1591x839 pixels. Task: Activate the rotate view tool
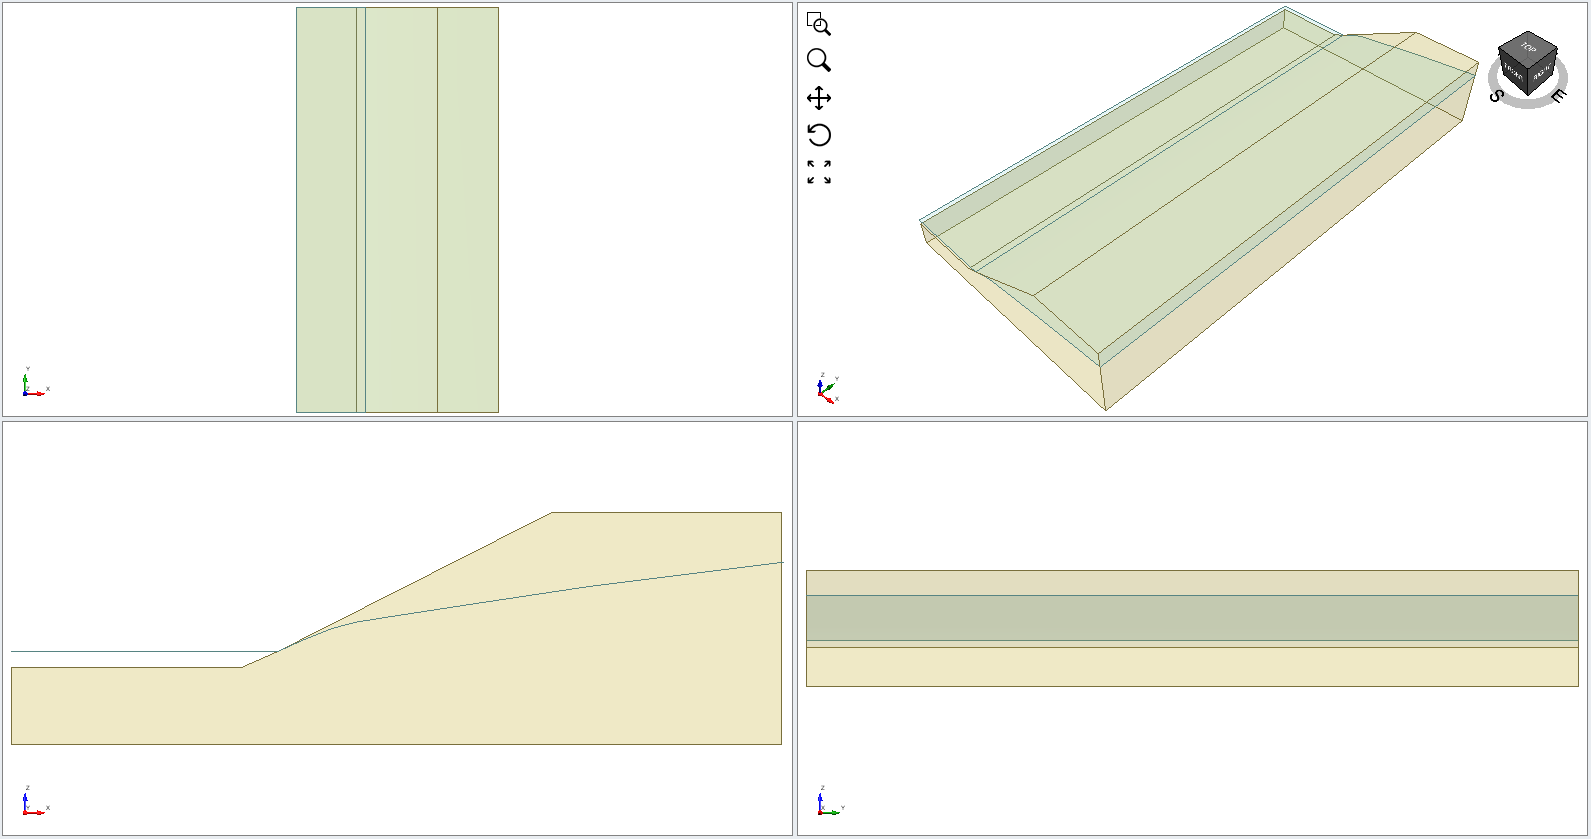pyautogui.click(x=819, y=135)
